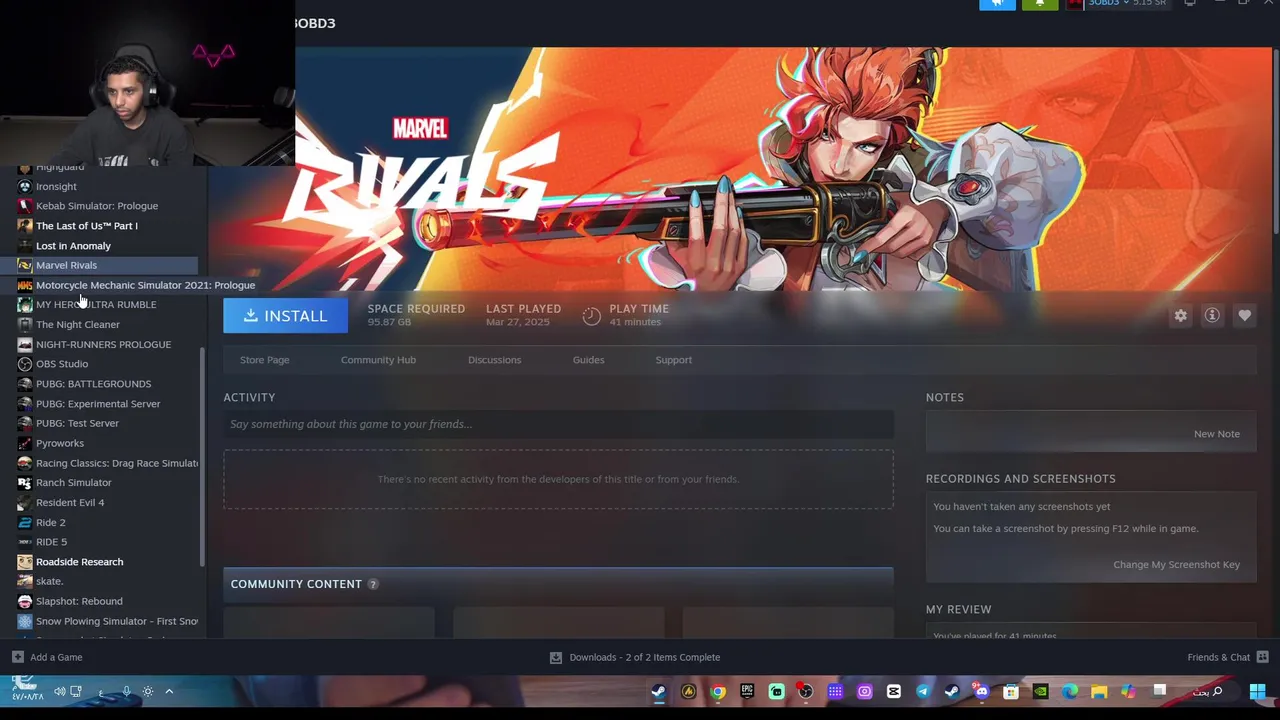Viewport: 1280px width, 720px height.
Task: Click the blue INSTALL button
Action: click(x=285, y=316)
